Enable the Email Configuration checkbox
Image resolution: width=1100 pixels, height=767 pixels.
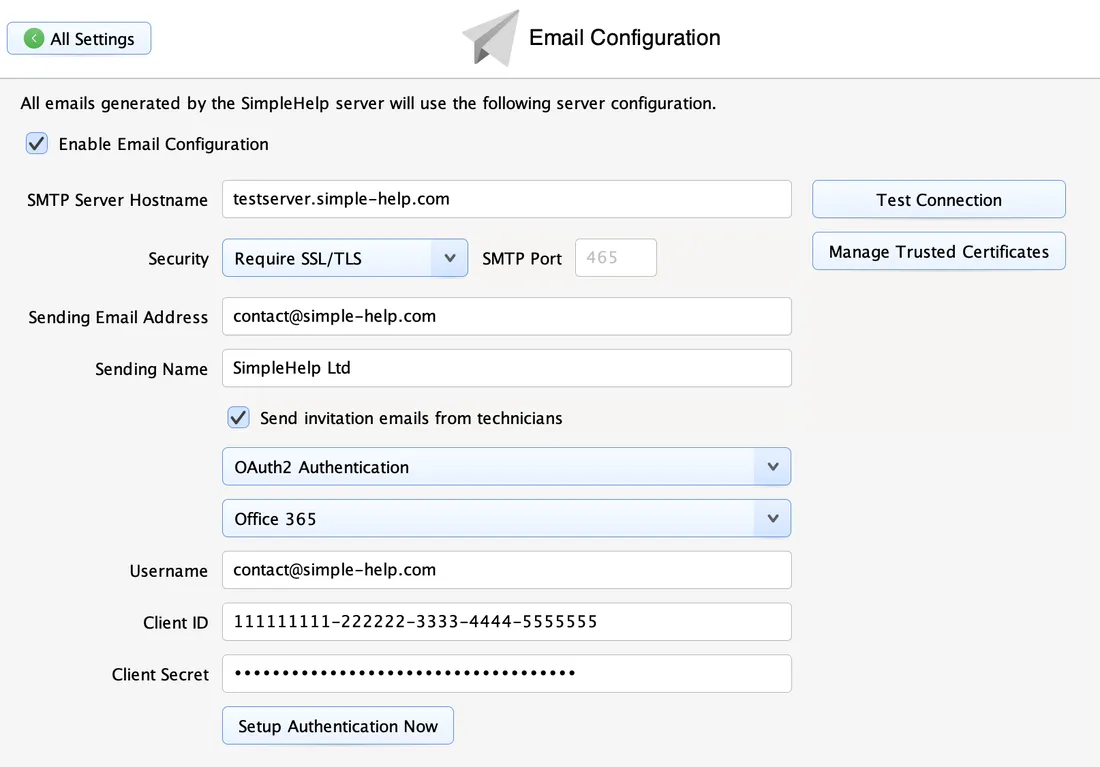tap(36, 143)
